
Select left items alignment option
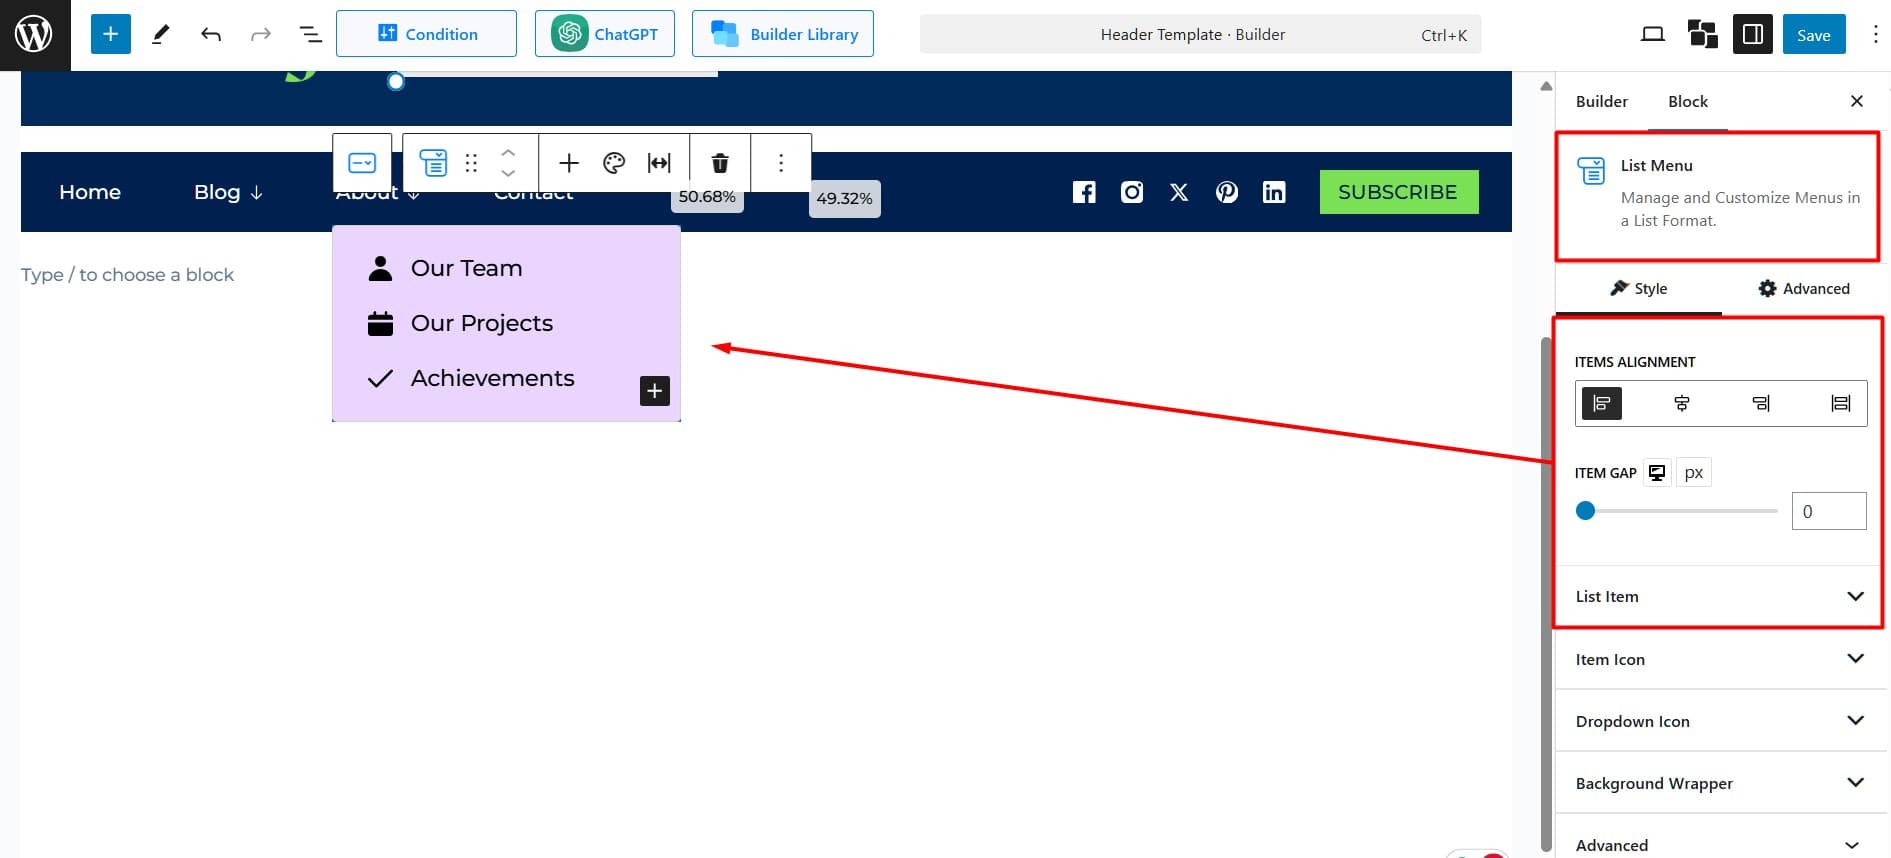(x=1601, y=403)
